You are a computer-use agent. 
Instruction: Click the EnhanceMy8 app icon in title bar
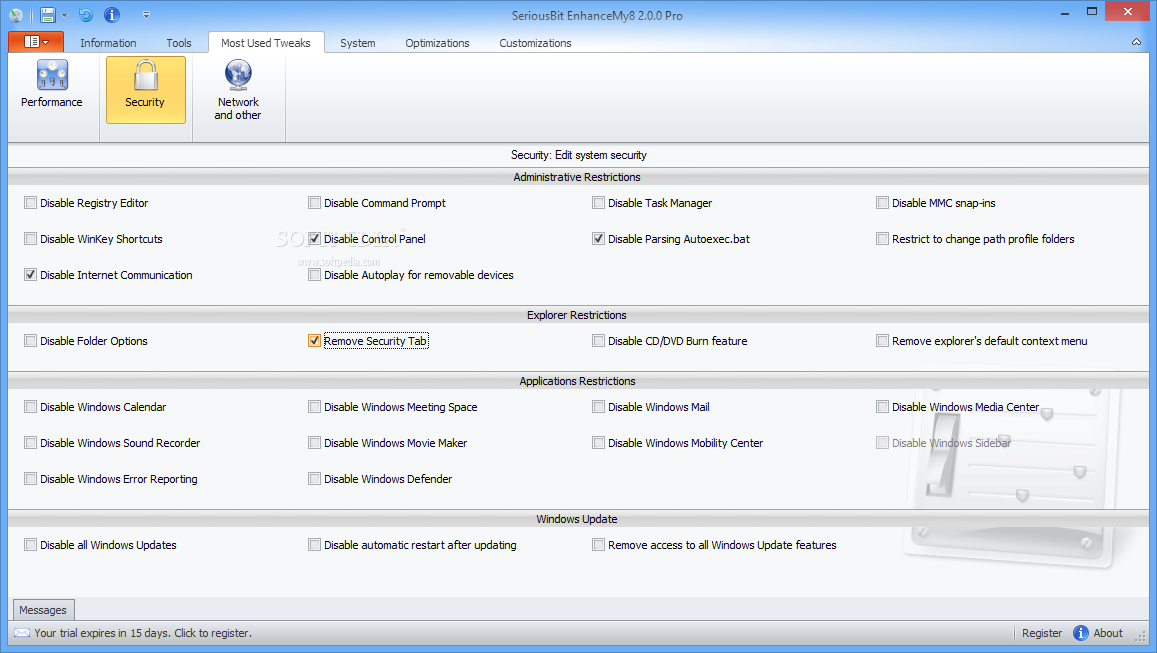tap(15, 15)
